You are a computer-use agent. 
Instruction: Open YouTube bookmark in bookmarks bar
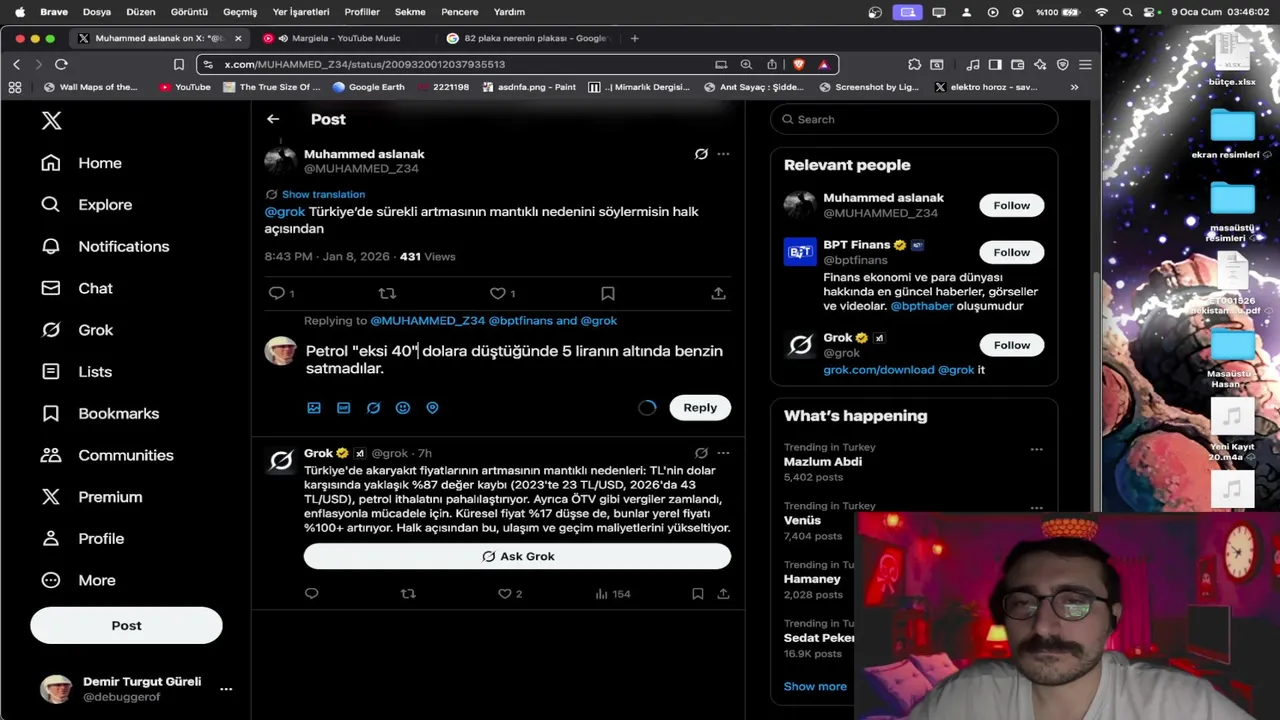point(185,87)
